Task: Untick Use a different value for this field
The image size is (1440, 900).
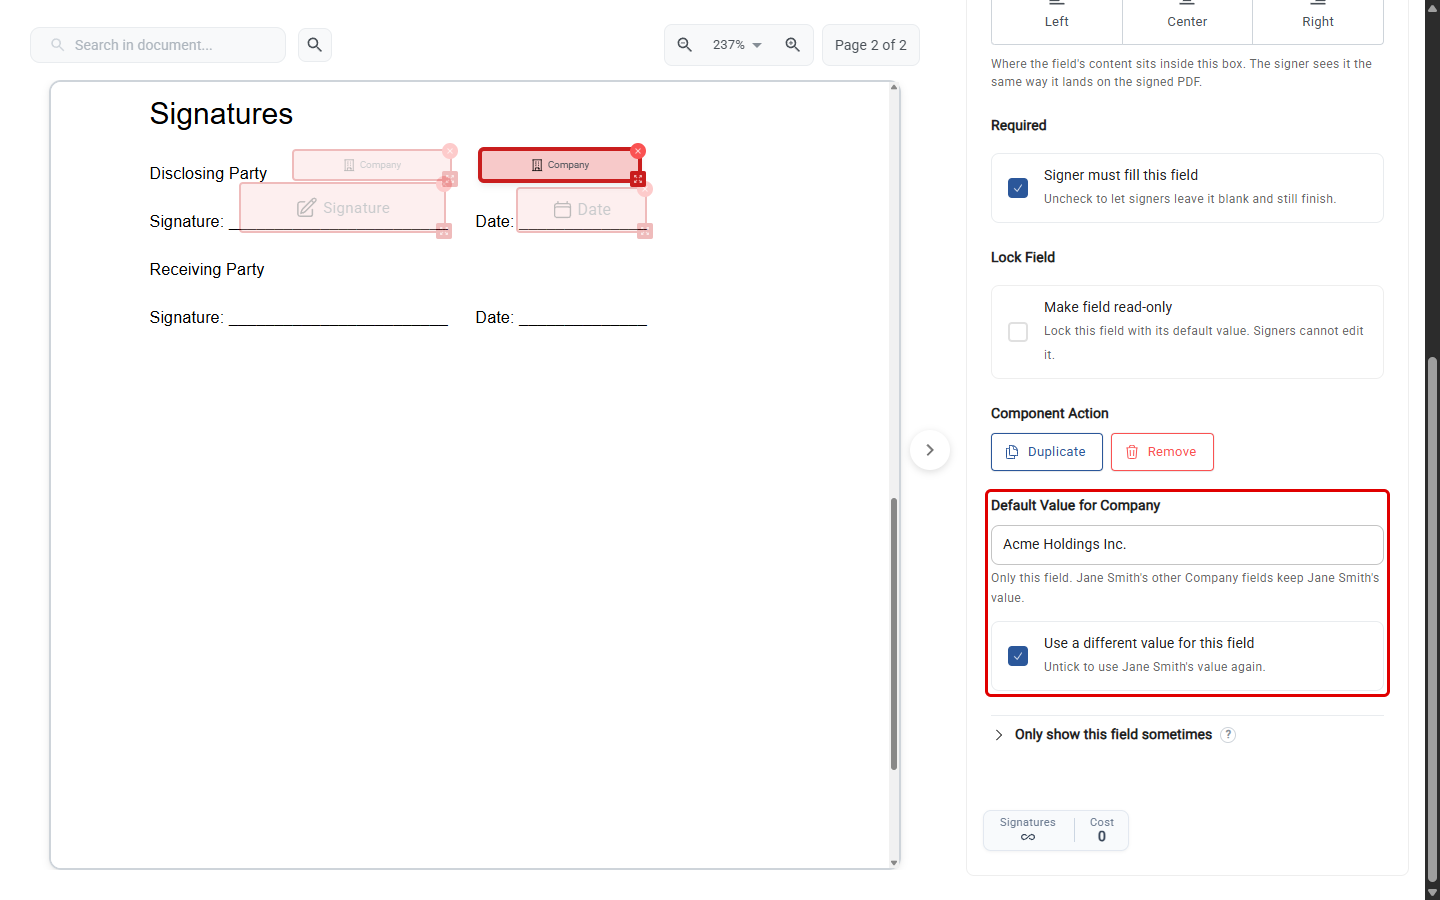Action: [x=1018, y=656]
